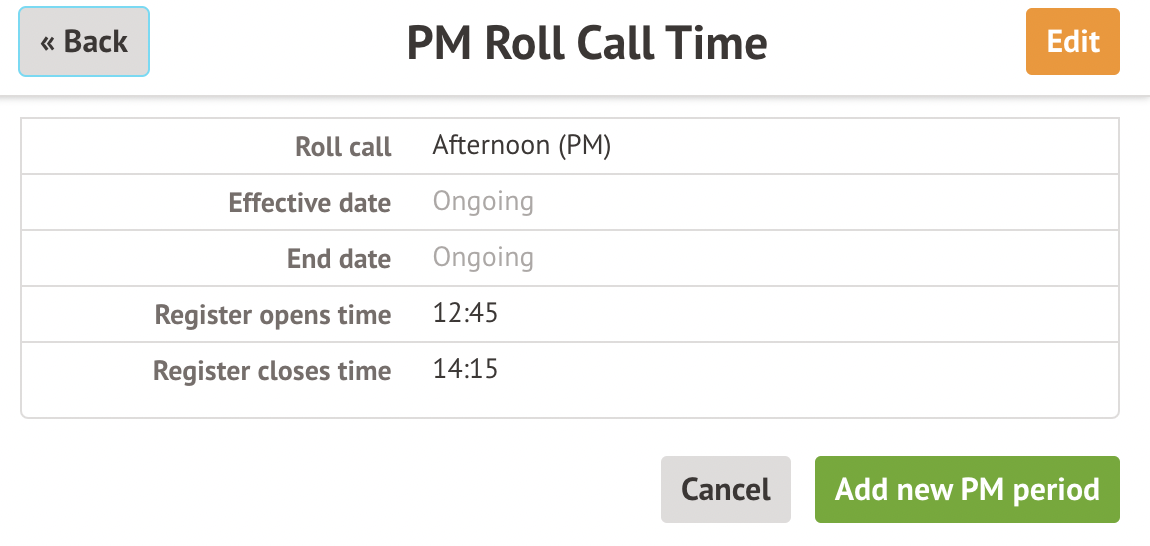
Task: Select the 12:45 opening time value
Action: (465, 314)
